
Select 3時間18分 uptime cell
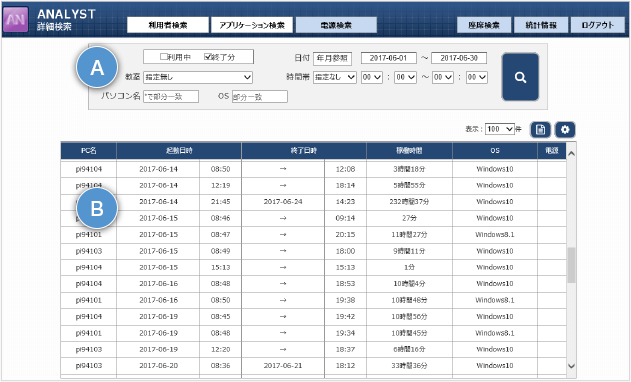pos(409,169)
